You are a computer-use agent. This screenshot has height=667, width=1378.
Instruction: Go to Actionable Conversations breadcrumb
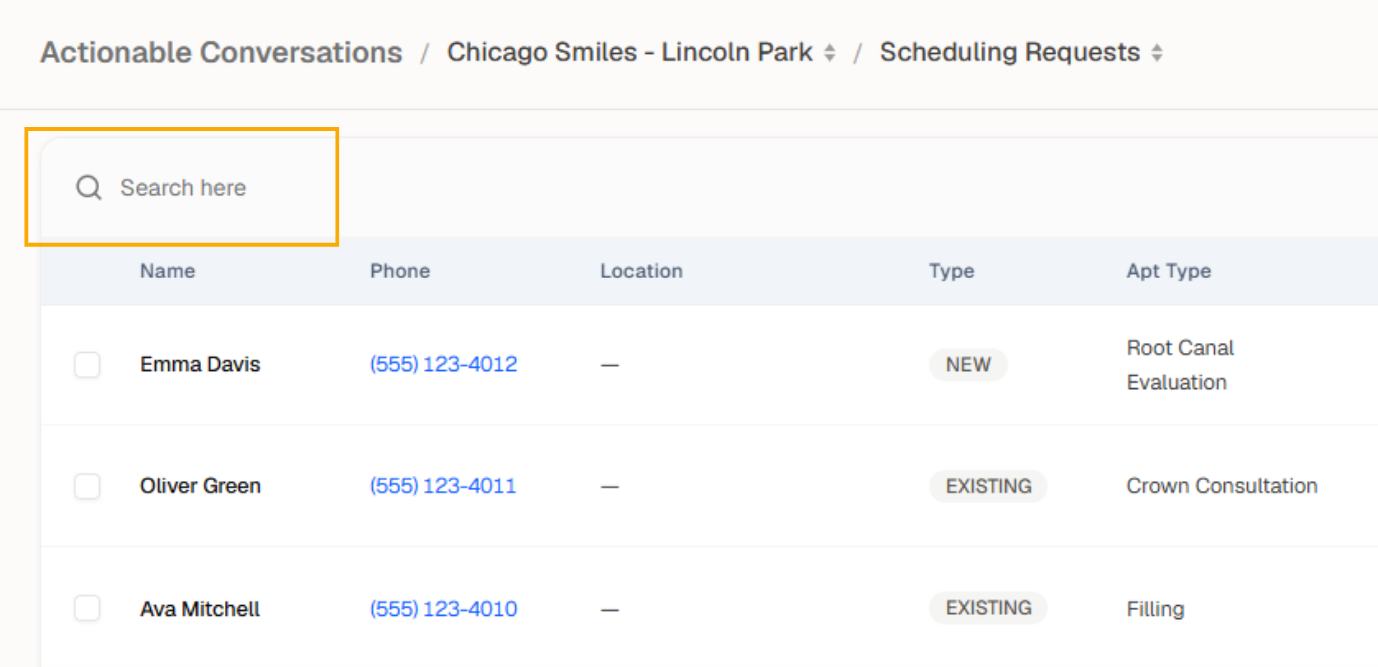pyautogui.click(x=221, y=53)
